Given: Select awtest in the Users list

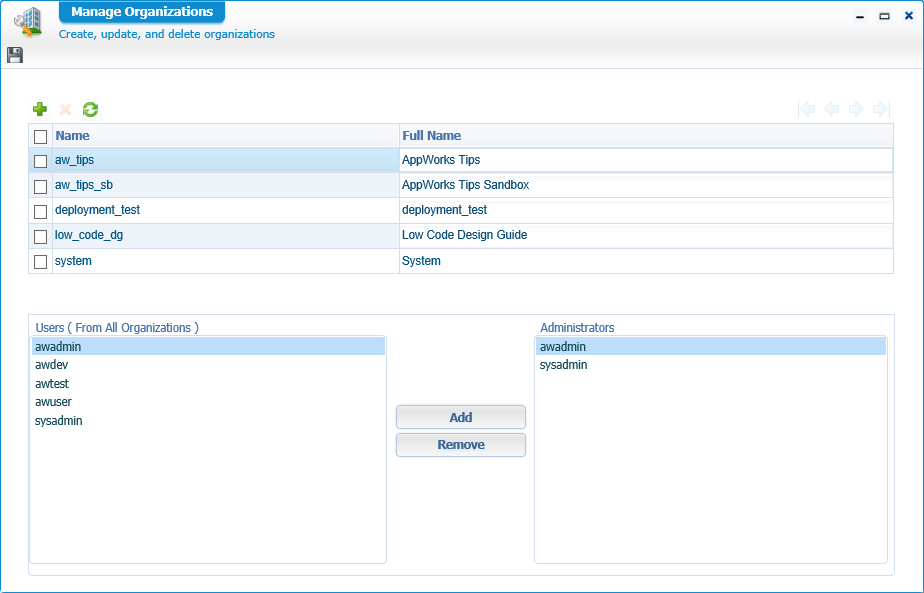Looking at the screenshot, I should [208, 384].
